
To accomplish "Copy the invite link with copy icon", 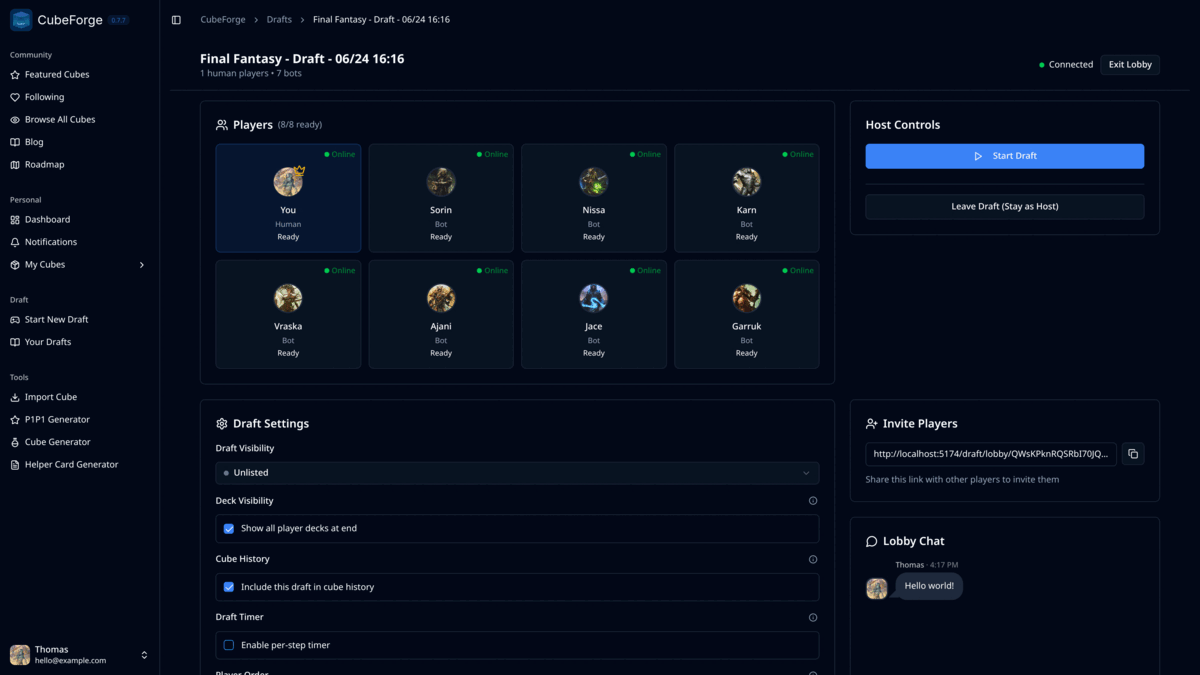I will pos(1133,454).
